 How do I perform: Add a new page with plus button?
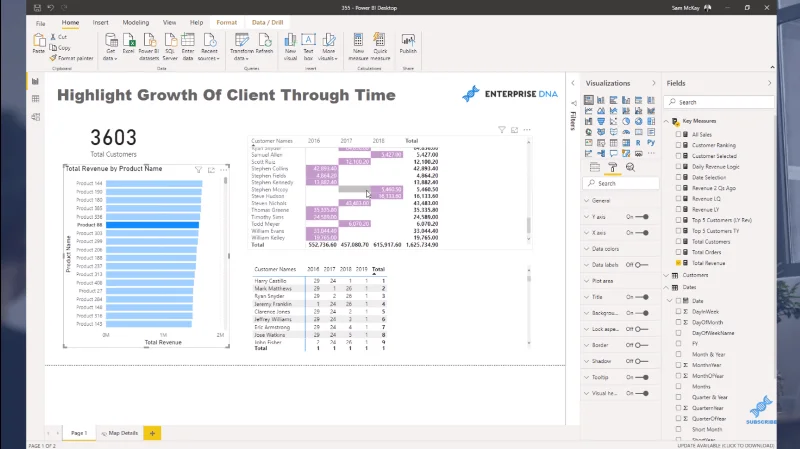152,433
